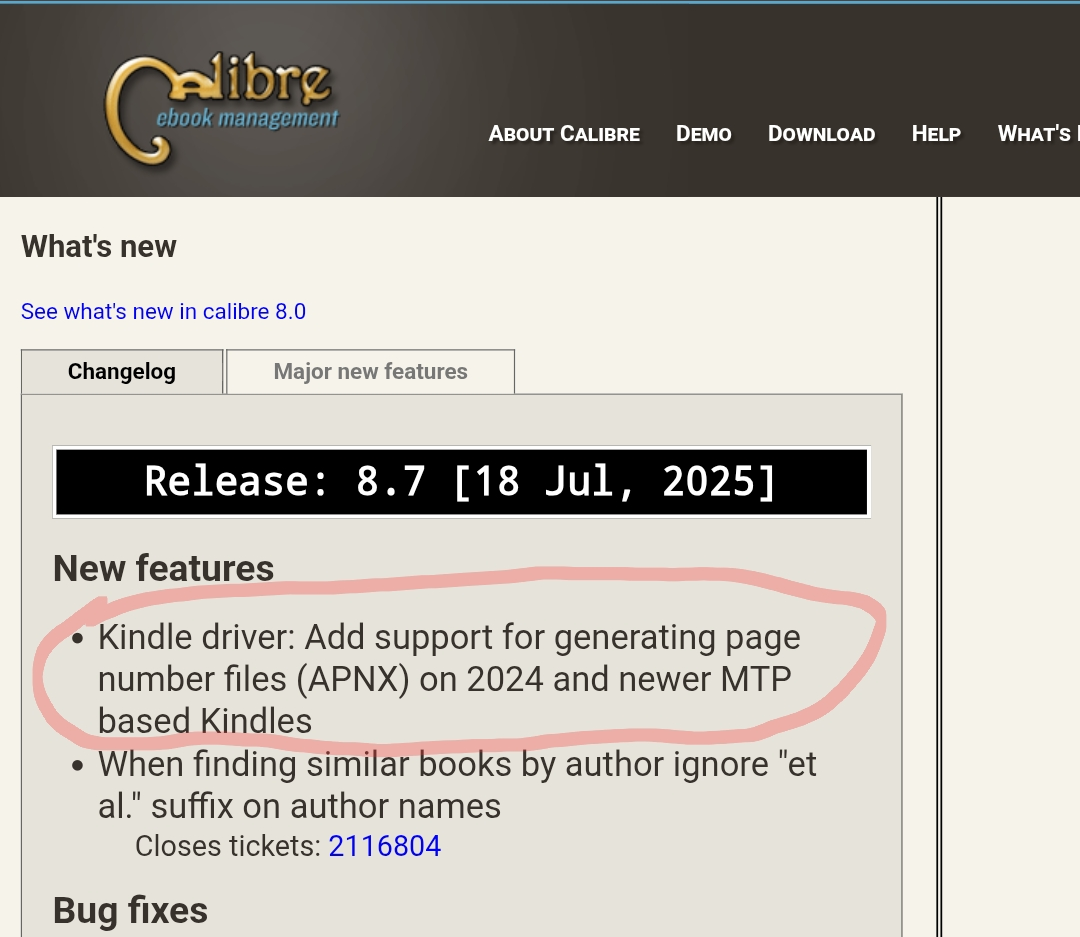Click the calibre ebook management logo
Viewport: 1080px width, 937px height.
[222, 109]
